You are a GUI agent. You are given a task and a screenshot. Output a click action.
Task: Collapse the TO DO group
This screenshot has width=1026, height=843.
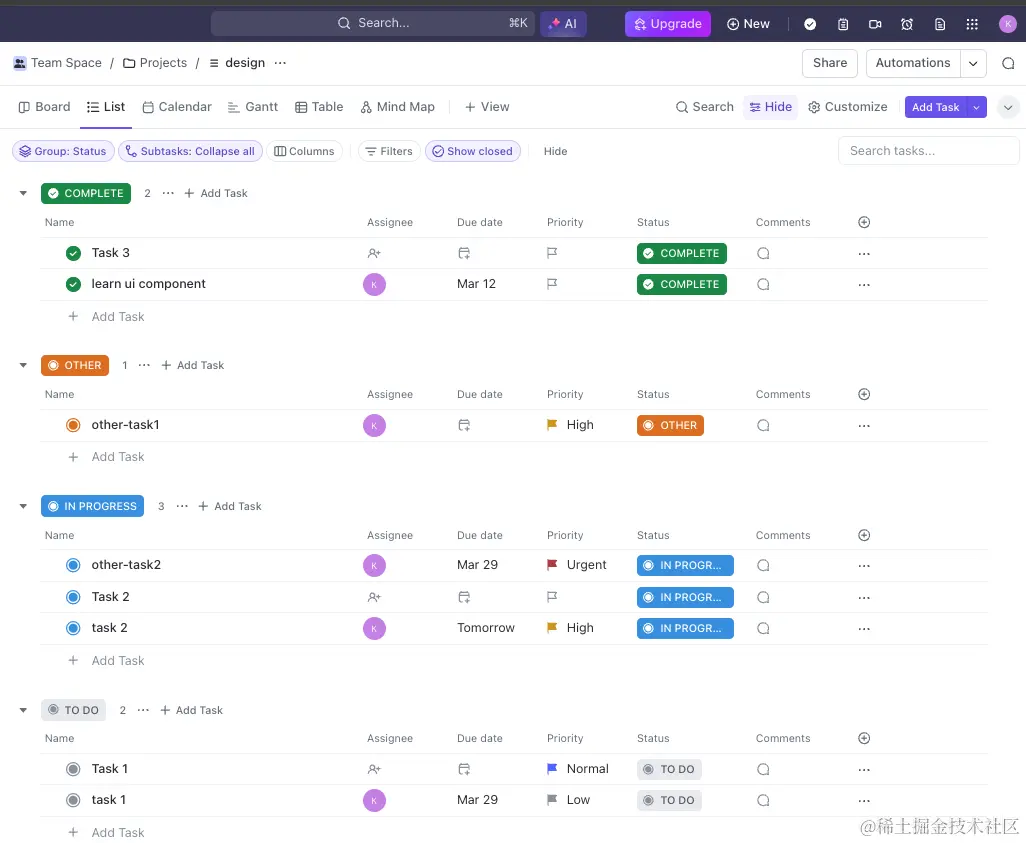coord(23,710)
